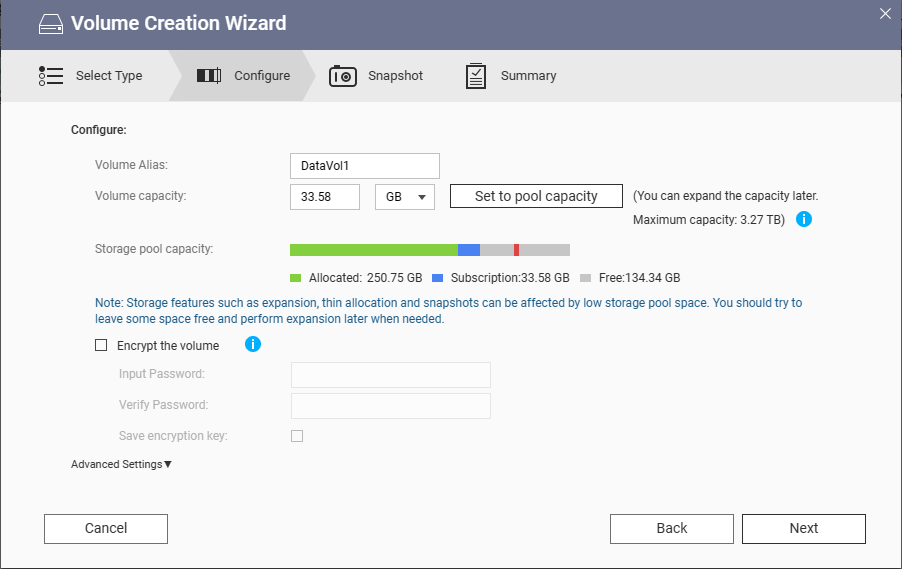Go to the Summary step tab
This screenshot has width=902, height=569.
511,76
